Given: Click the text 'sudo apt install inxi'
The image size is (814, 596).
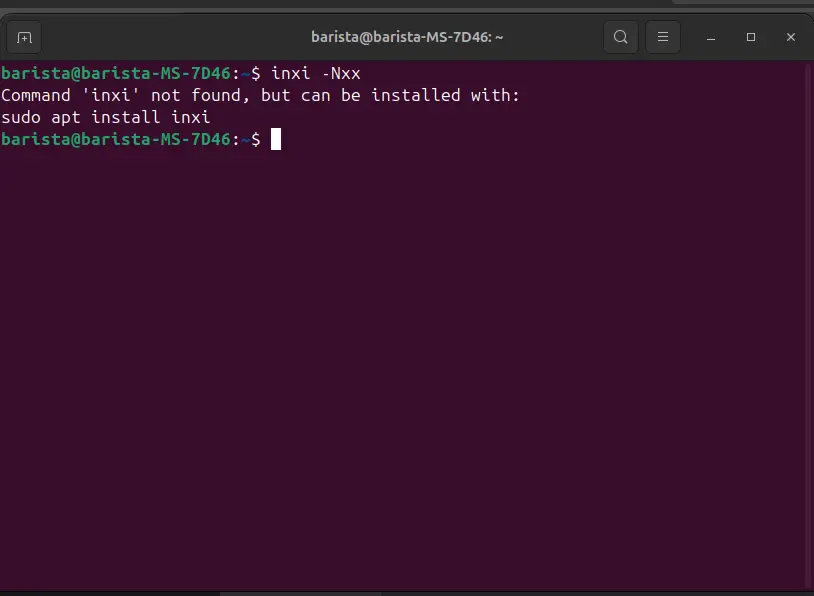Looking at the screenshot, I should (105, 118).
